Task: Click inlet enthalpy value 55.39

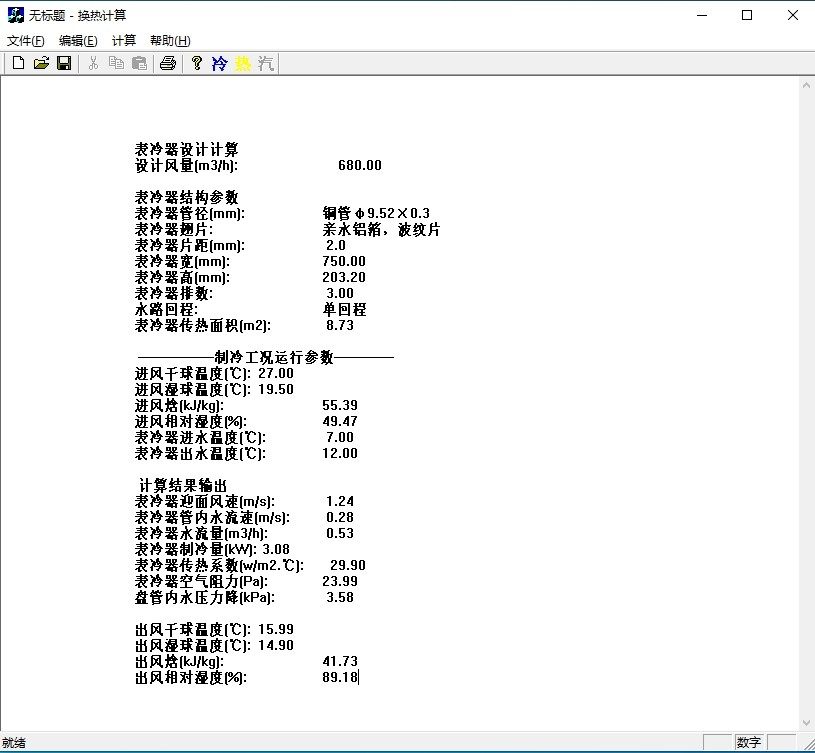Action: point(340,405)
